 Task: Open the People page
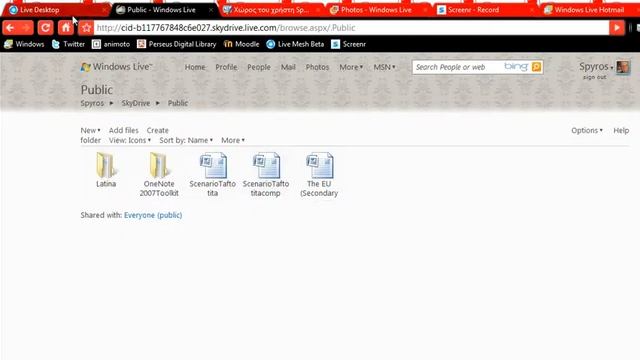pos(259,67)
